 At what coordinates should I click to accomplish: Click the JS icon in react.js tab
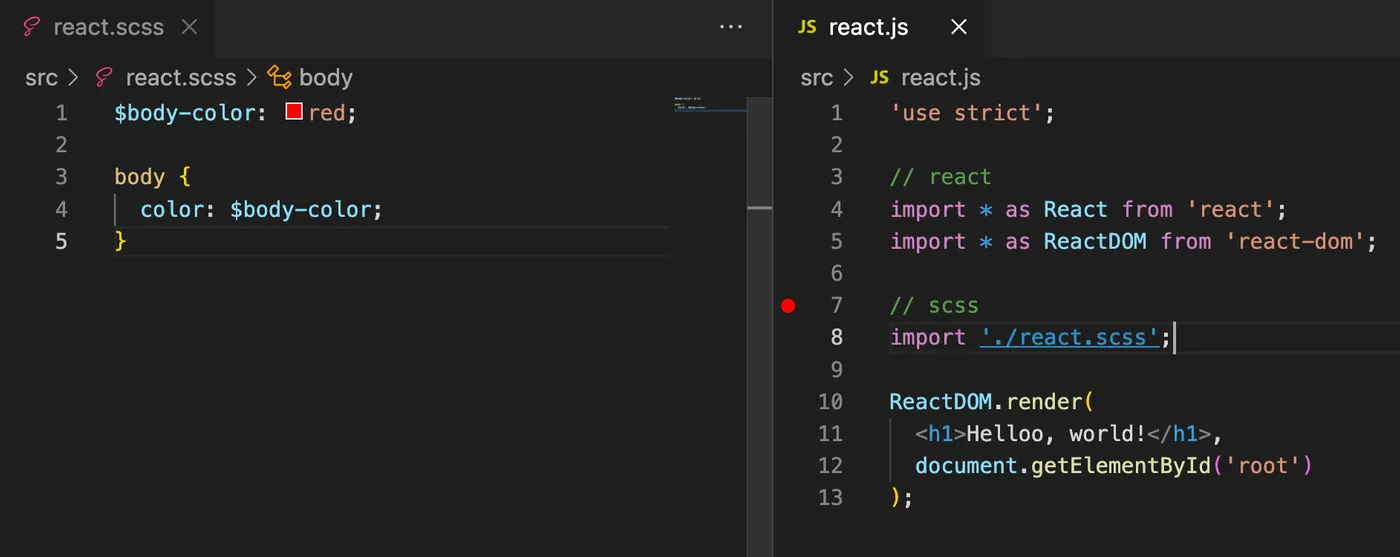click(807, 27)
